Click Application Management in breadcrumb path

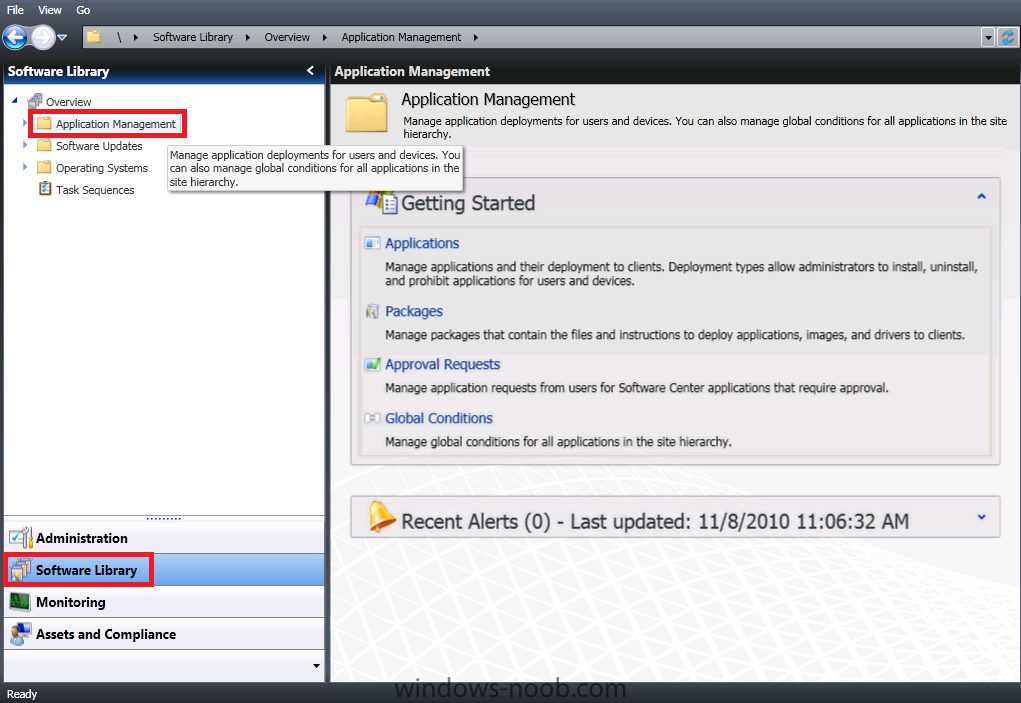(x=401, y=37)
